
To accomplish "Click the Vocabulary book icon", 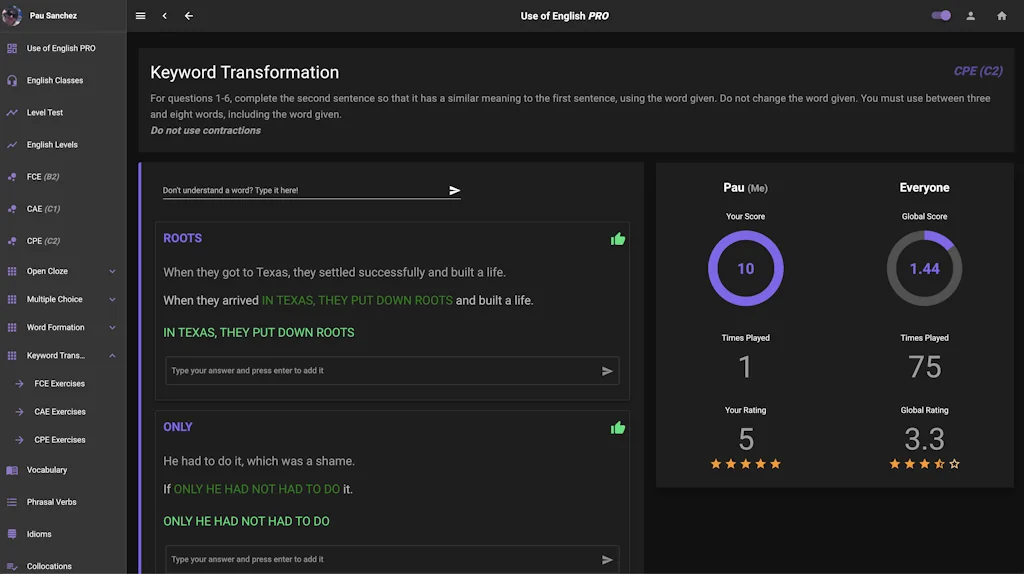I will click(12, 470).
